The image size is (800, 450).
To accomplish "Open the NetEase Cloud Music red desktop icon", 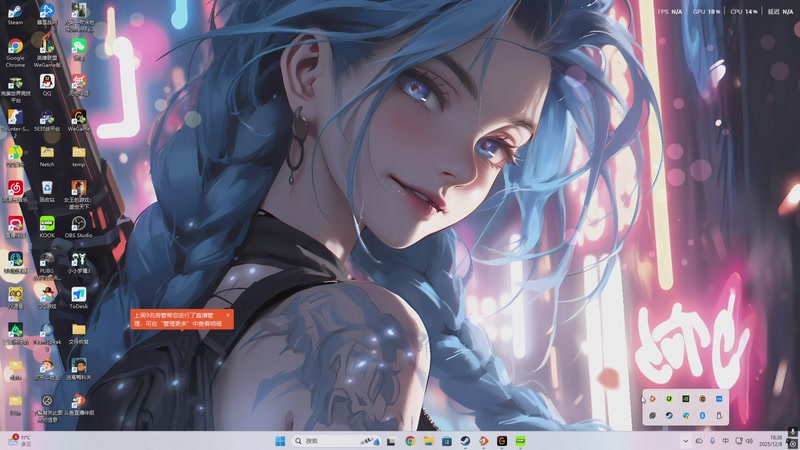I will (15, 191).
